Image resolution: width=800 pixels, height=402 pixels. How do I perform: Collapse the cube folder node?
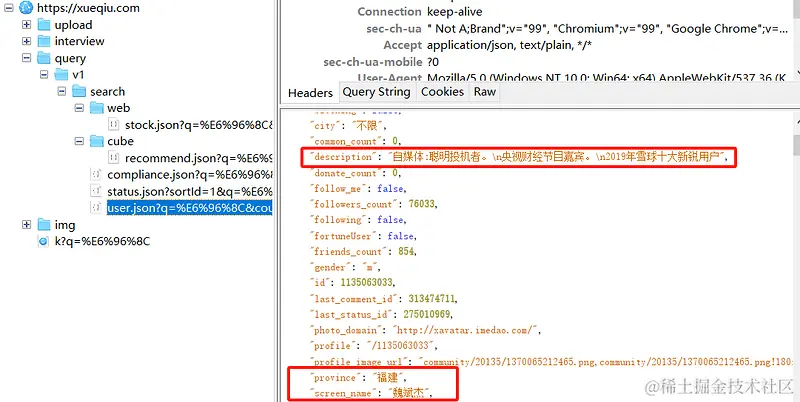79,141
